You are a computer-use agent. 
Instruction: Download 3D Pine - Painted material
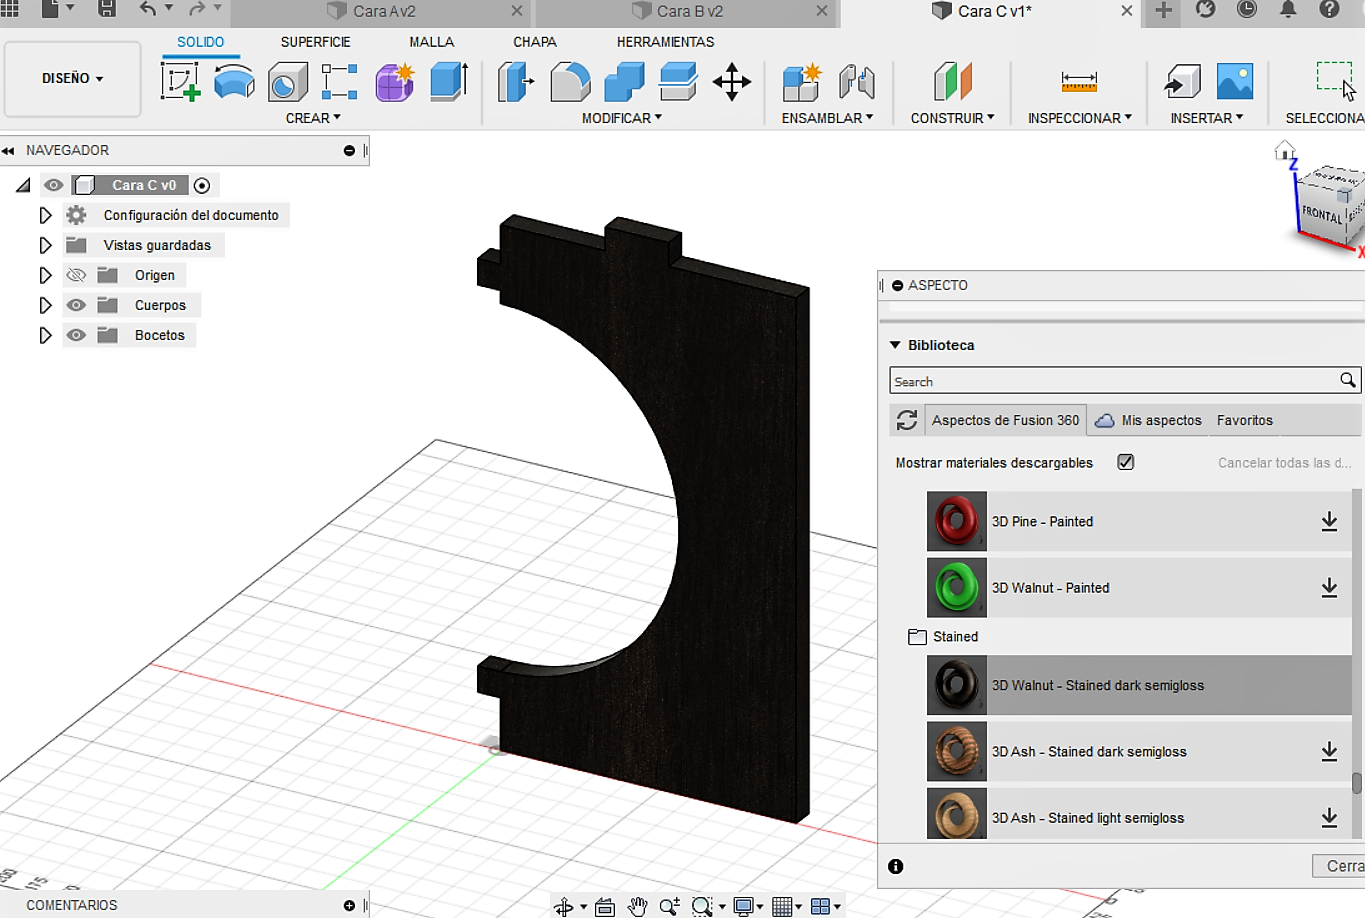(x=1329, y=521)
